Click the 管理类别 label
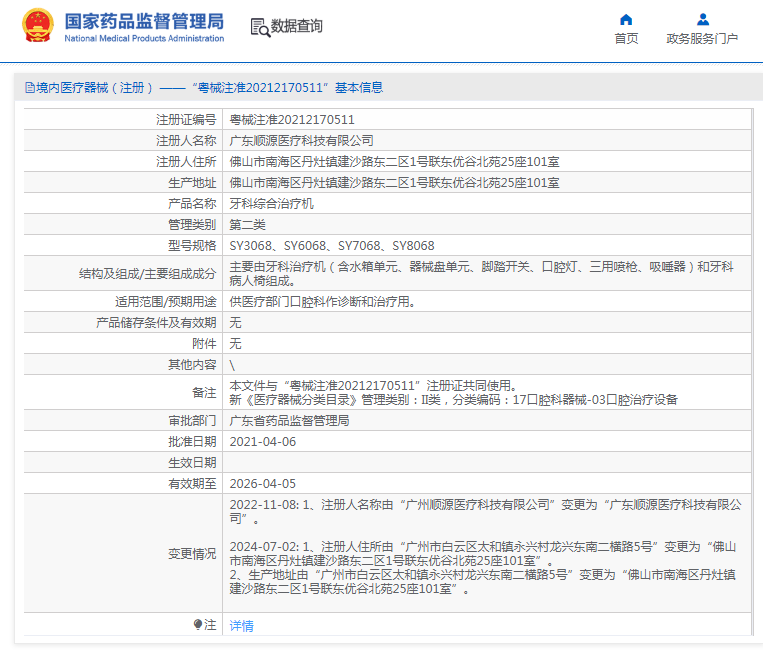763x651 pixels. (x=192, y=225)
